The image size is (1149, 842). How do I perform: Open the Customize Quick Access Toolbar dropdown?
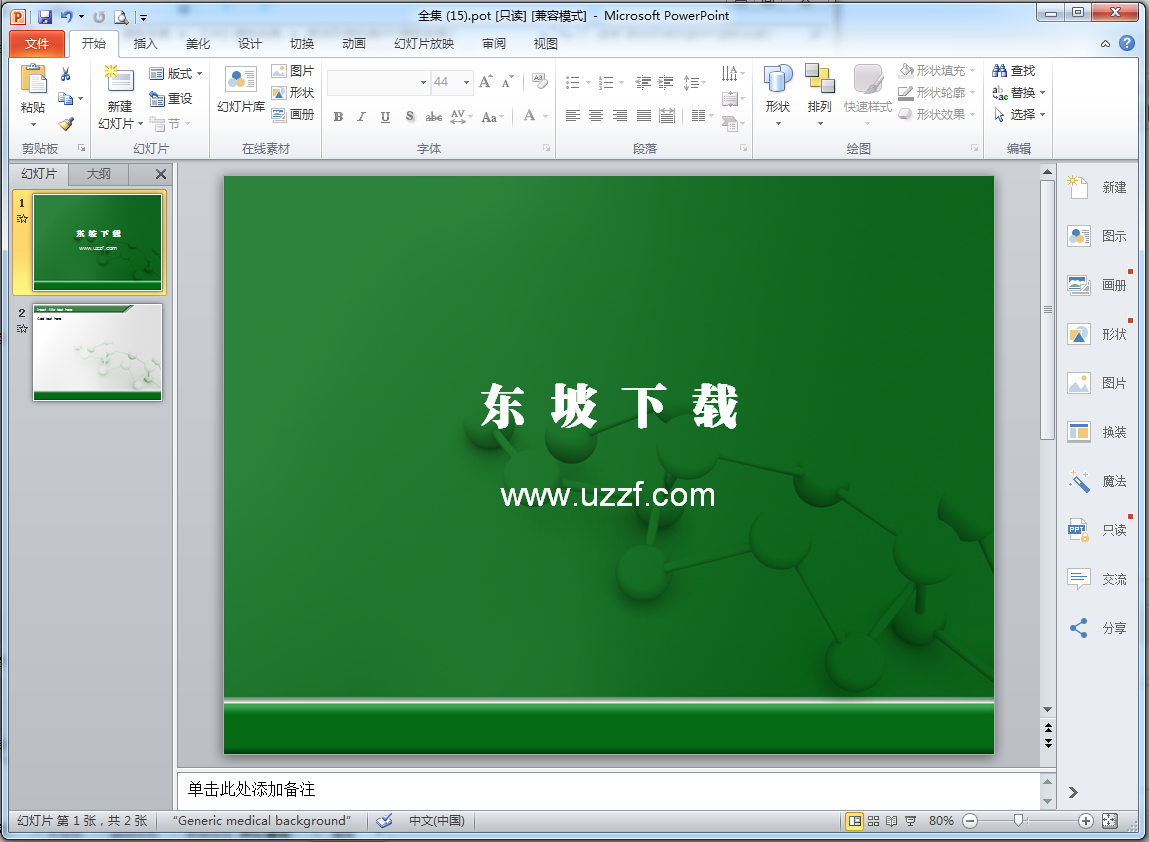pyautogui.click(x=144, y=17)
